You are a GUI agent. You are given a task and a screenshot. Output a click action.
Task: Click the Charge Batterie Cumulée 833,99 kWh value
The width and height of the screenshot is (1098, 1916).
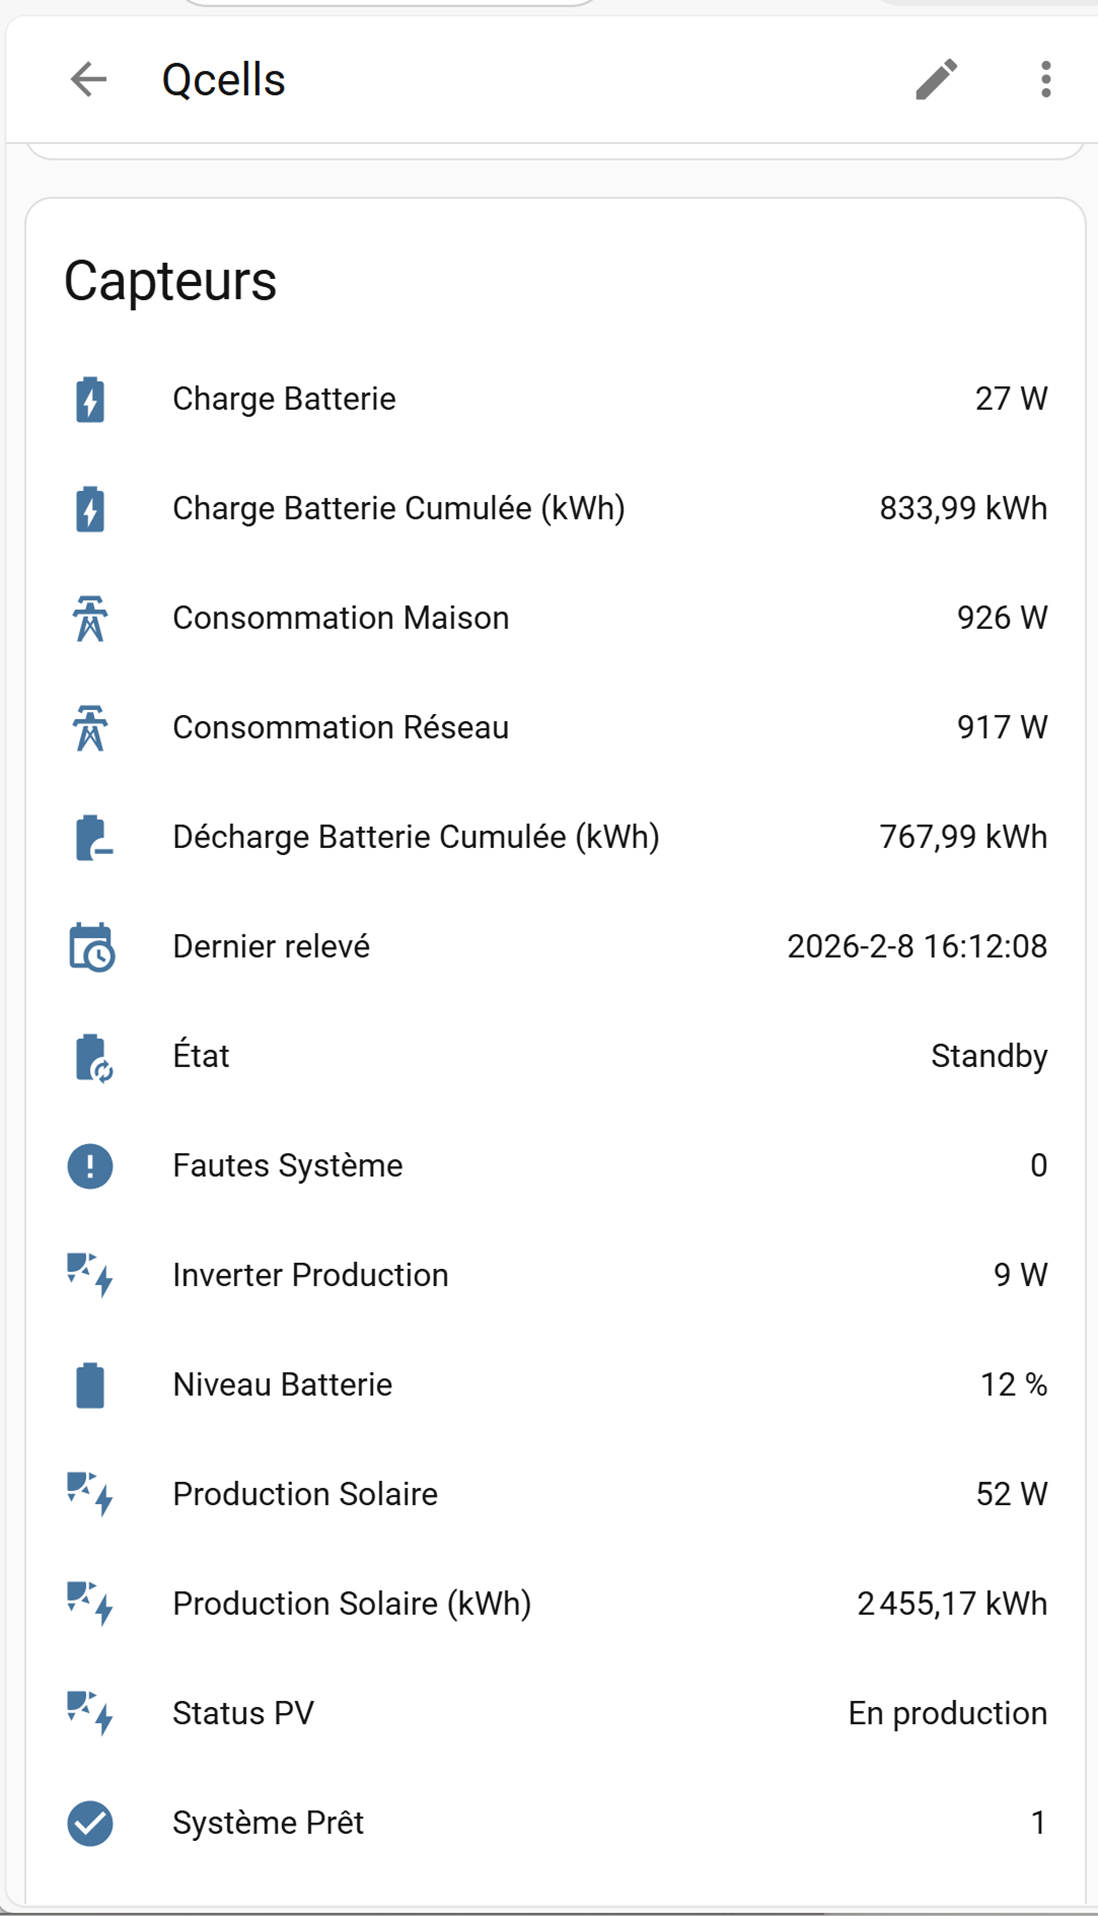click(962, 509)
